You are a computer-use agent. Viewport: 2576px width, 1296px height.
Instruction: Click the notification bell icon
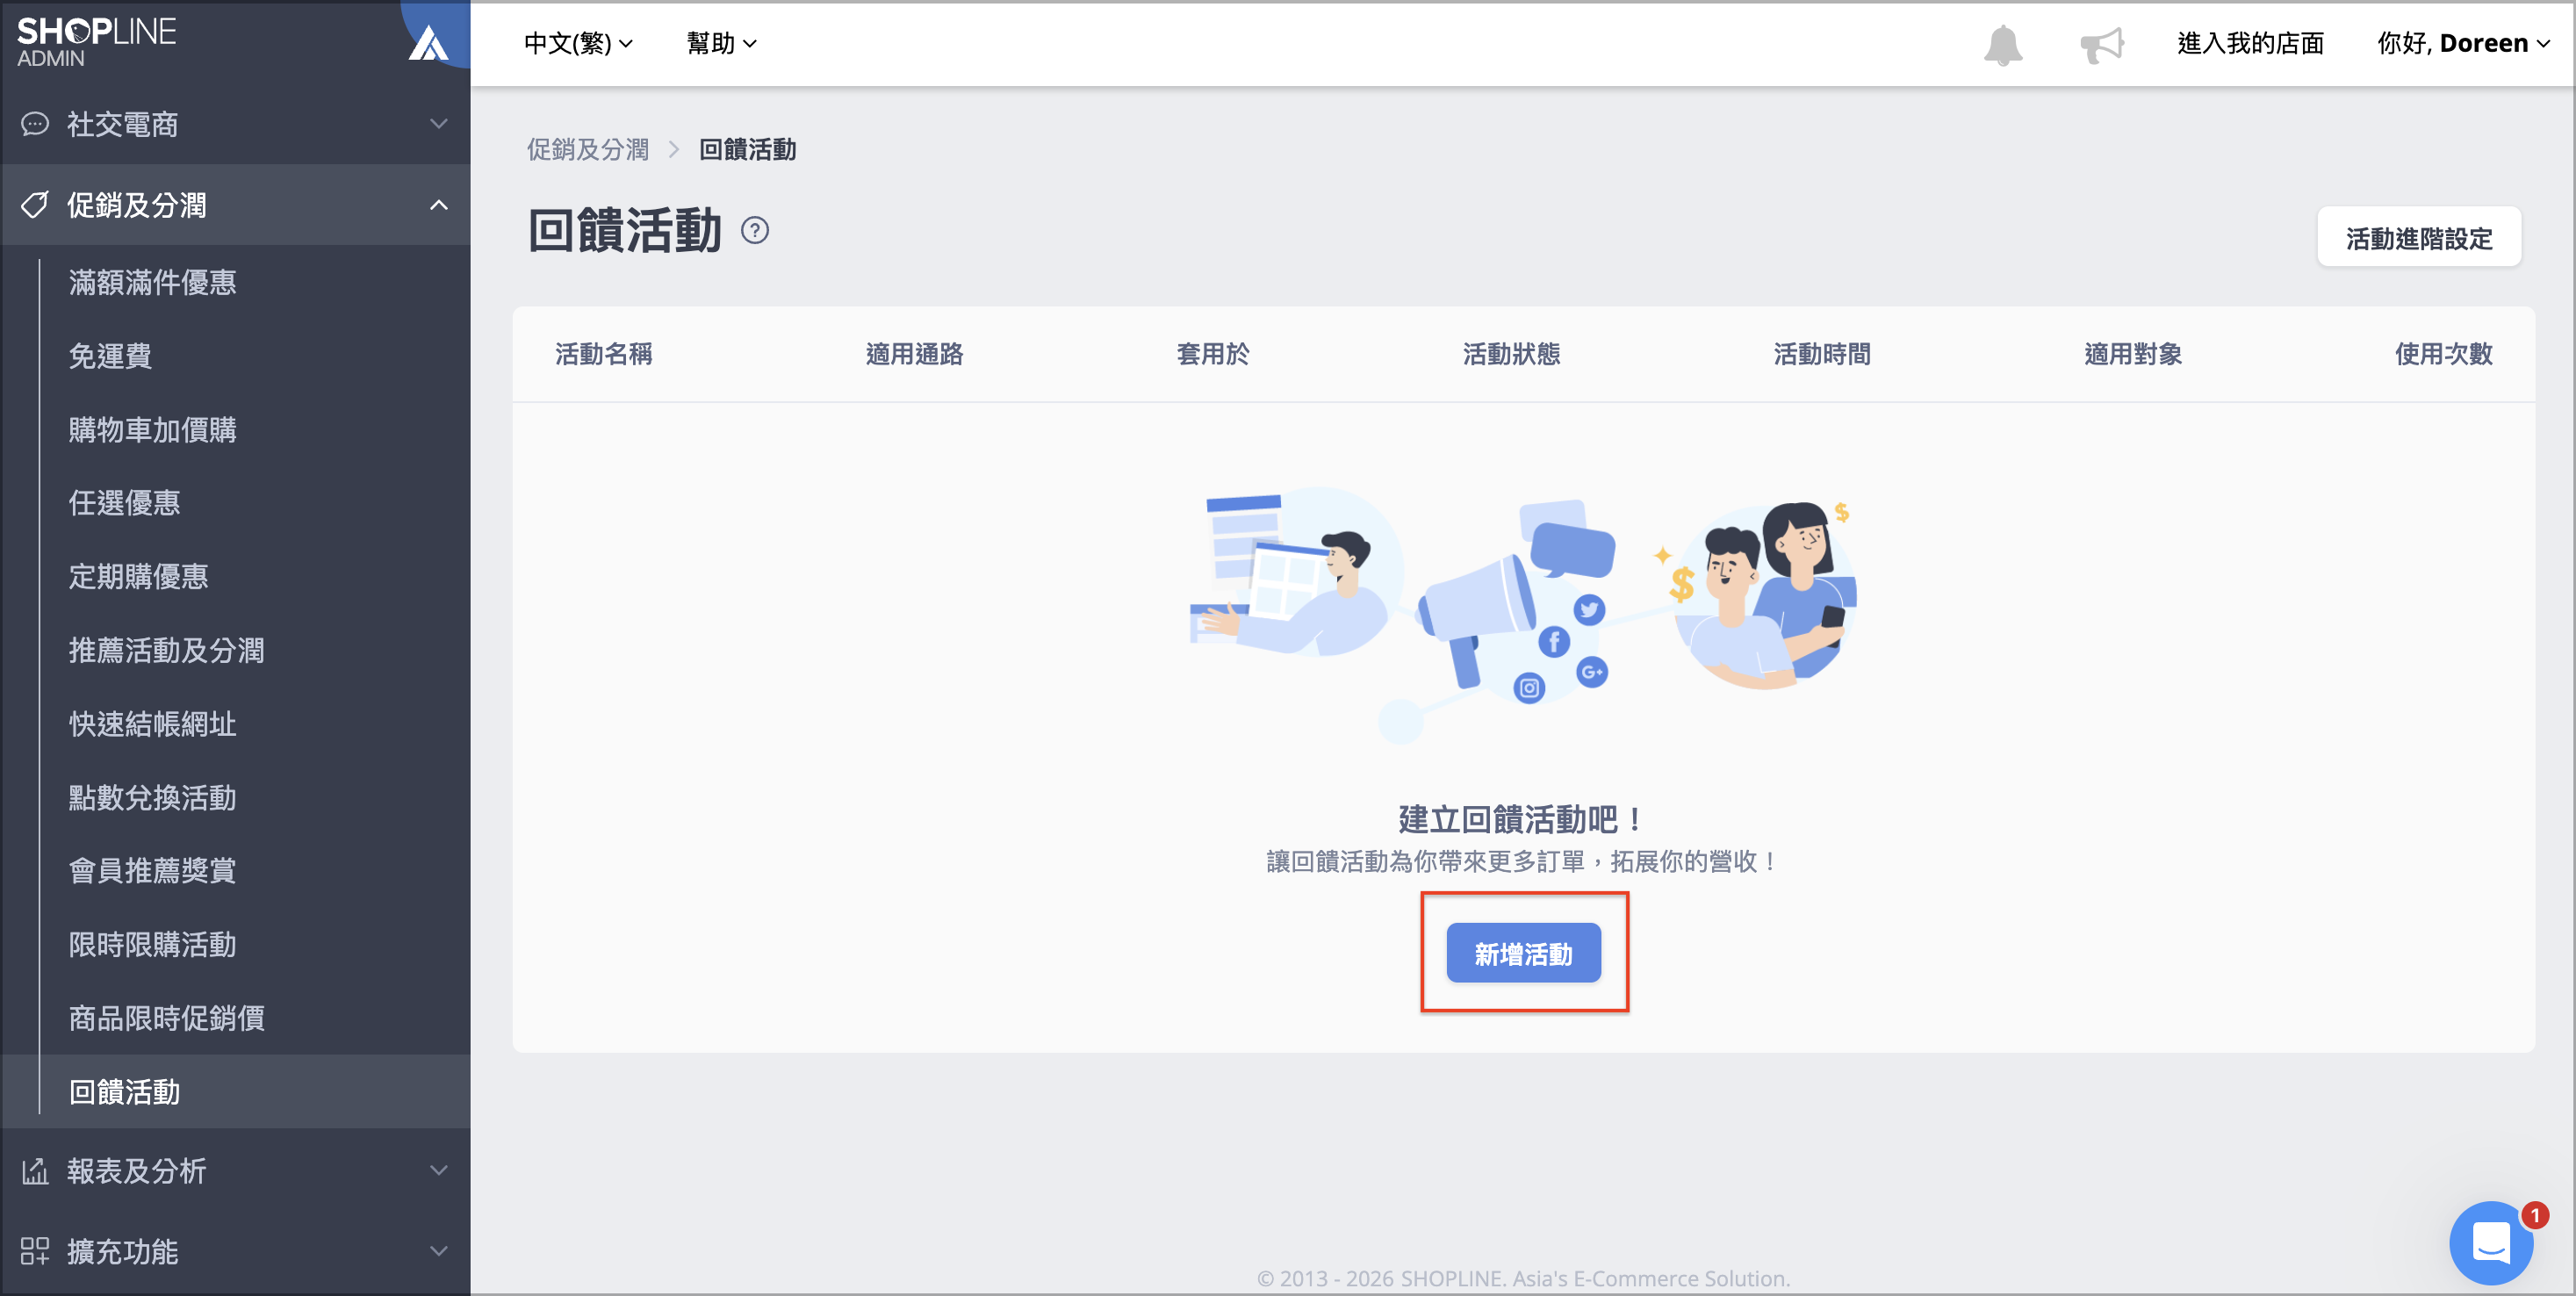[2002, 45]
